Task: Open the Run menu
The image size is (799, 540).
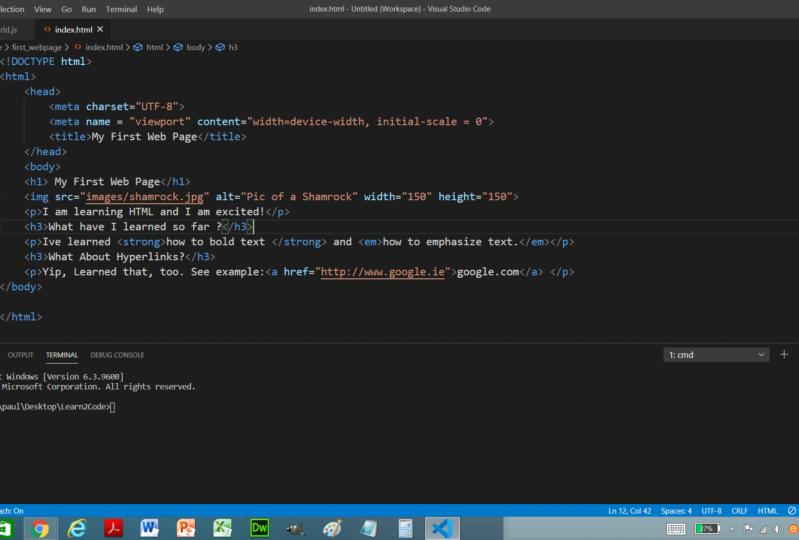Action: click(x=89, y=9)
